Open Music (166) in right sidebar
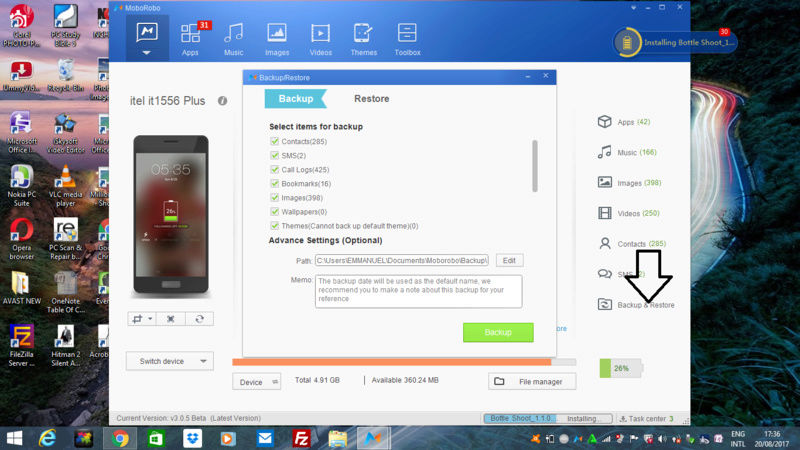Screen dimensions: 800x450 627,152
